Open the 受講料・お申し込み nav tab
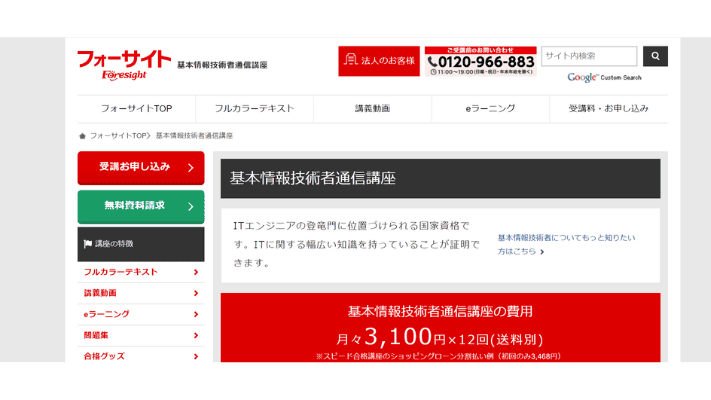This screenshot has height=400, width=711. click(609, 109)
